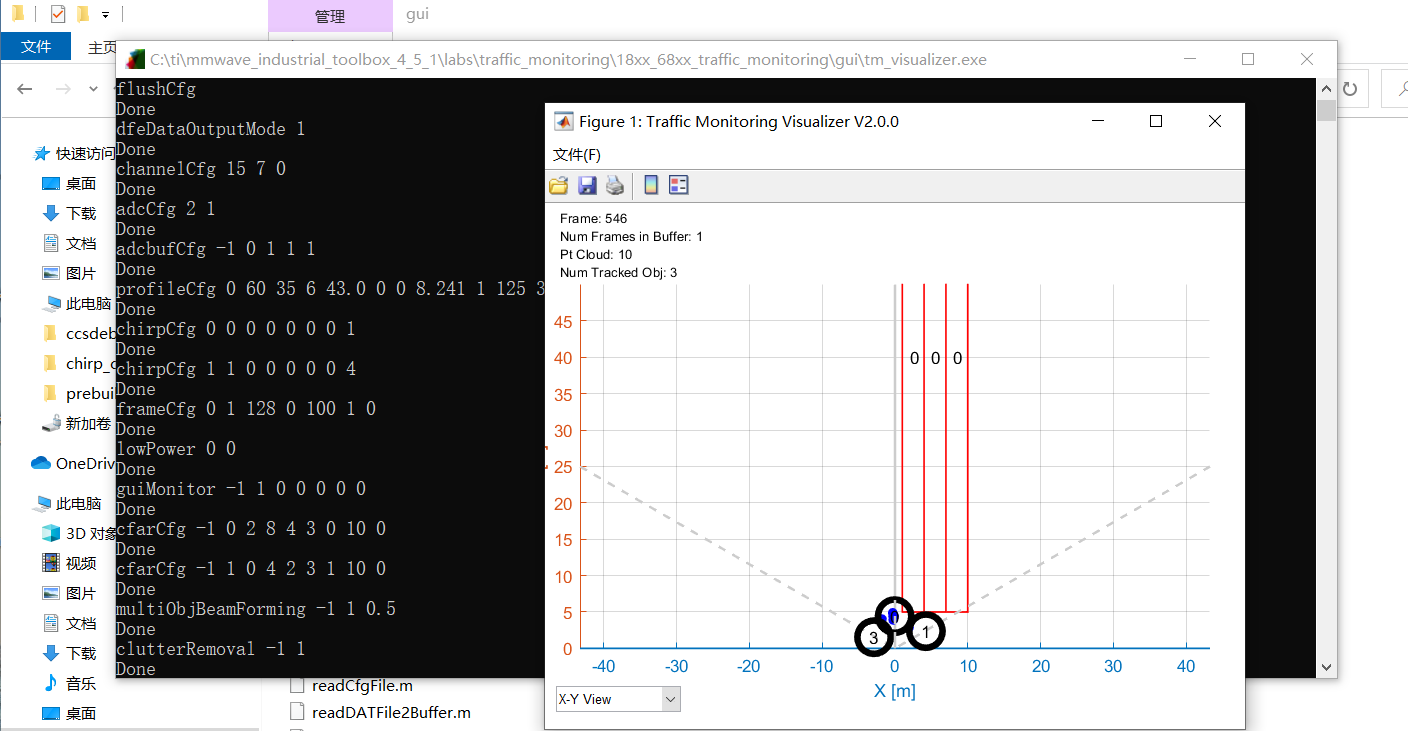
Task: Click the tm_visualizer console window title icon
Action: pyautogui.click(x=135, y=59)
